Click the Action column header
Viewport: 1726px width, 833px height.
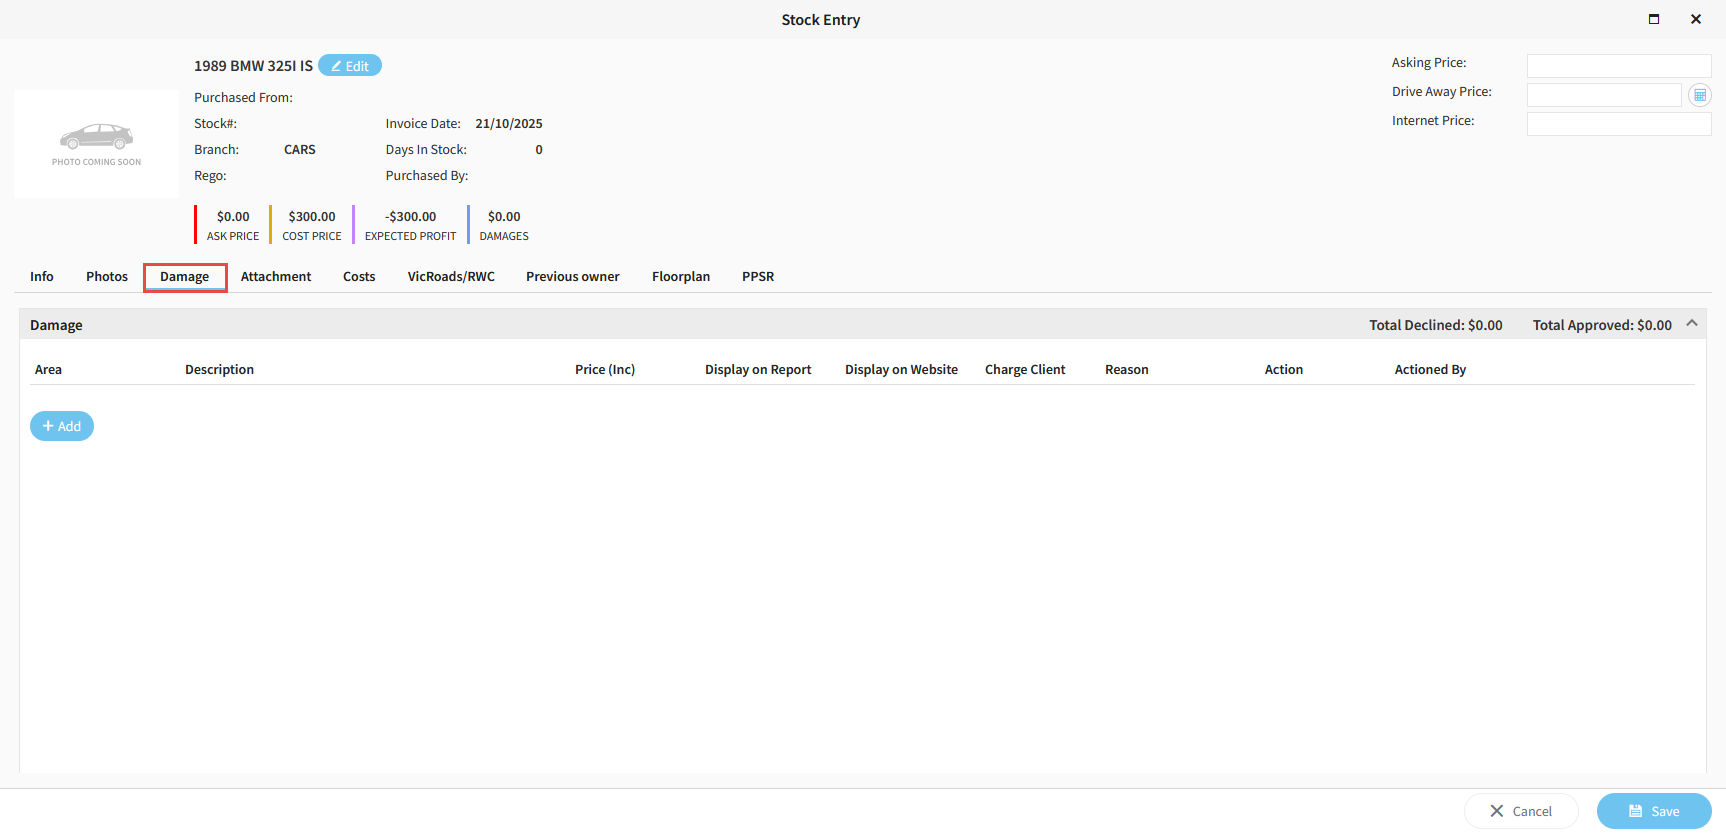point(1284,370)
